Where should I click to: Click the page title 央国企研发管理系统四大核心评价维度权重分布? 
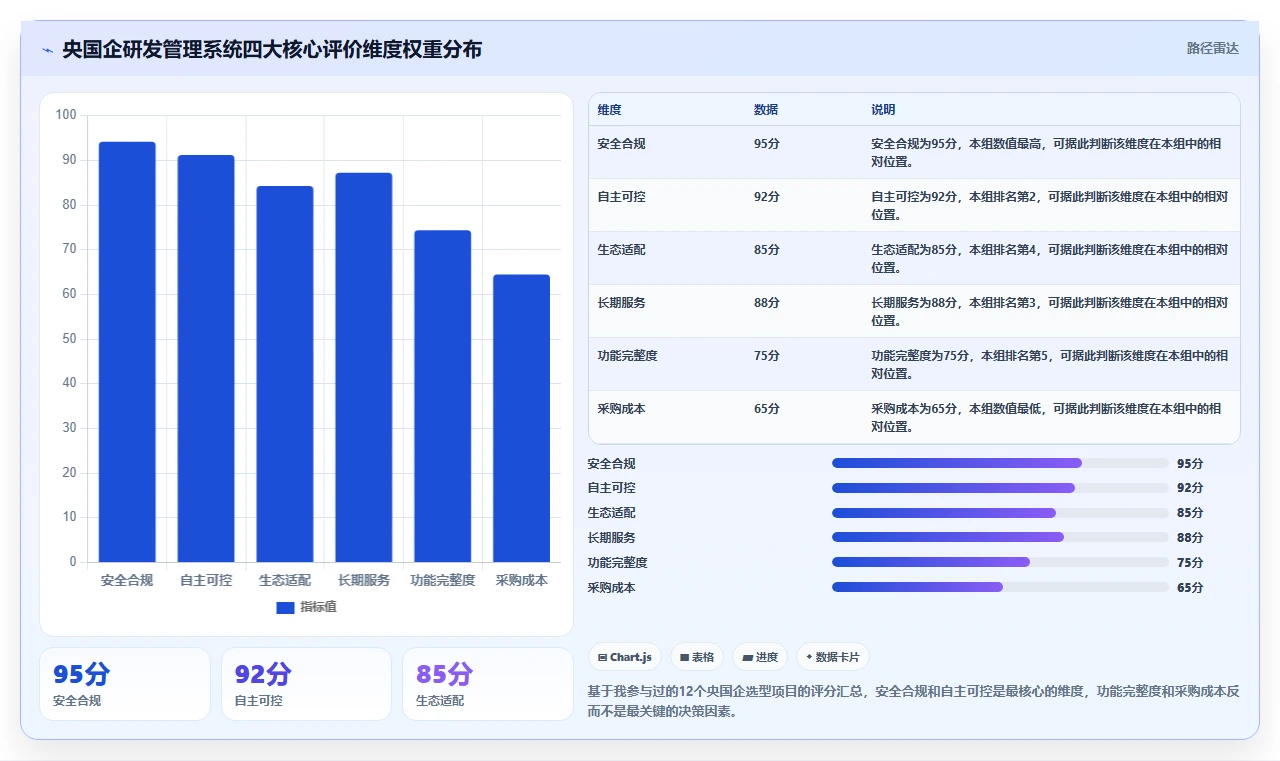[x=272, y=49]
